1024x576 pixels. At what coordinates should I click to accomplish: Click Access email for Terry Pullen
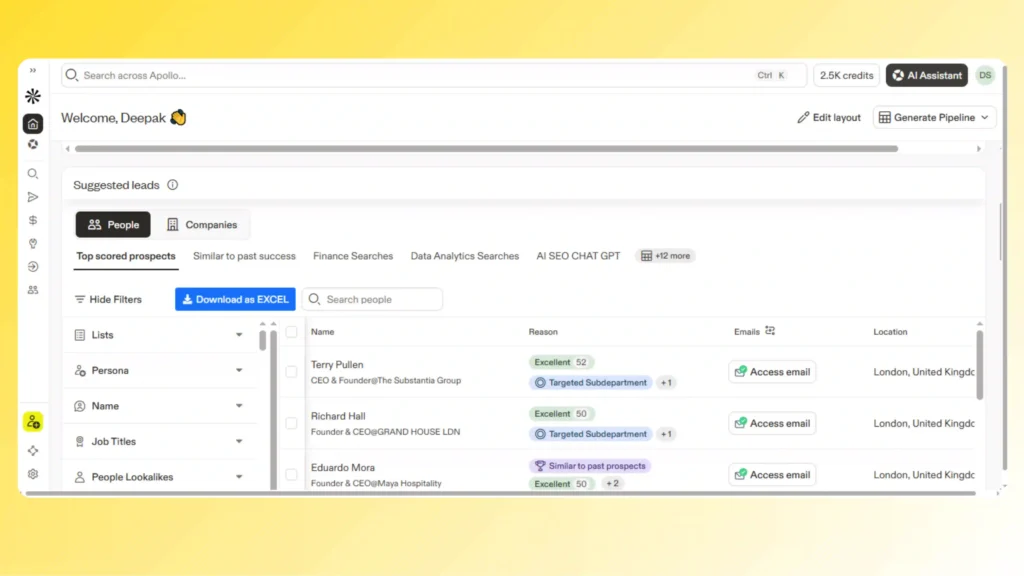point(772,372)
